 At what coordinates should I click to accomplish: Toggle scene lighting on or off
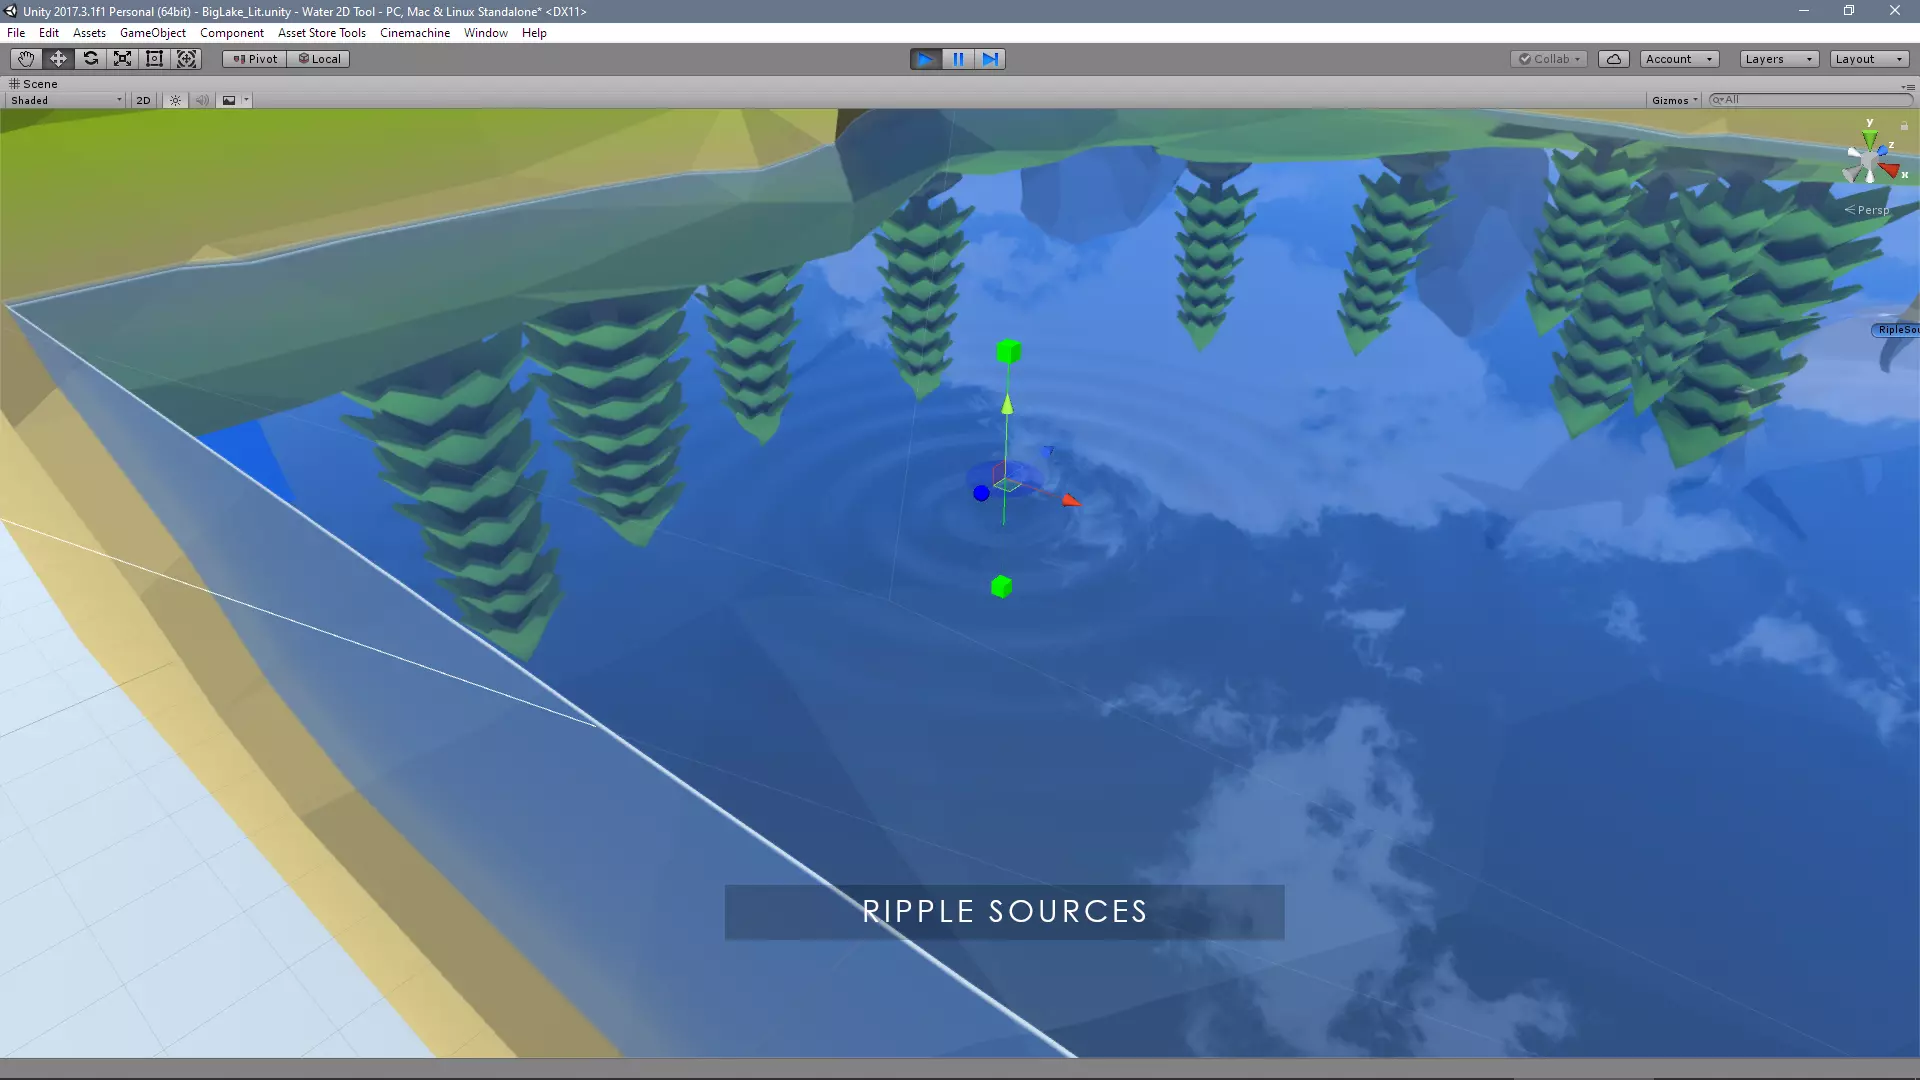(175, 100)
